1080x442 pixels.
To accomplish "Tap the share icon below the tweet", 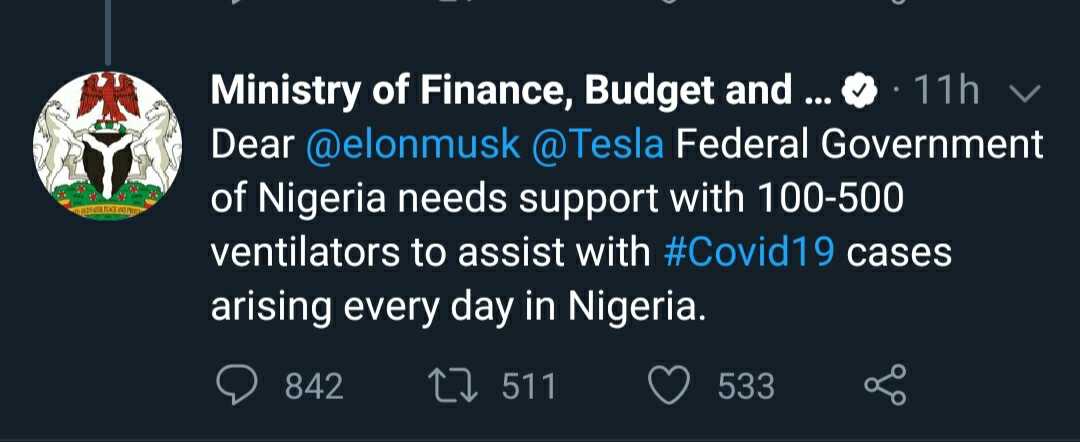I will (x=884, y=385).
